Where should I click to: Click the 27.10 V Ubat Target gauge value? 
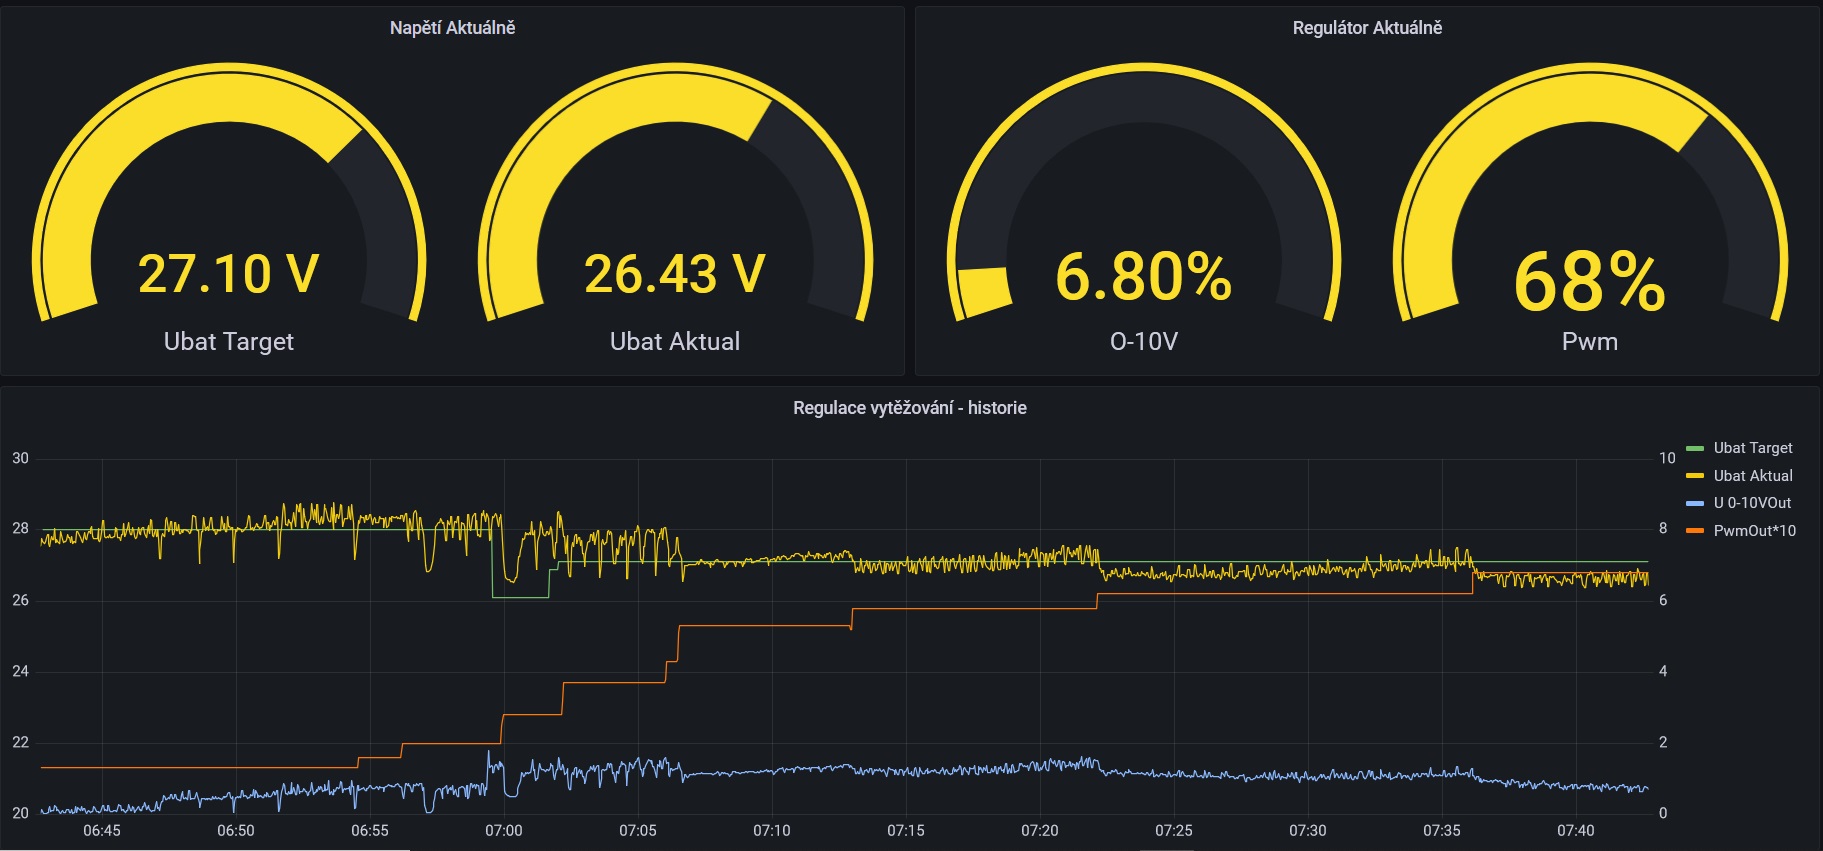pos(229,274)
